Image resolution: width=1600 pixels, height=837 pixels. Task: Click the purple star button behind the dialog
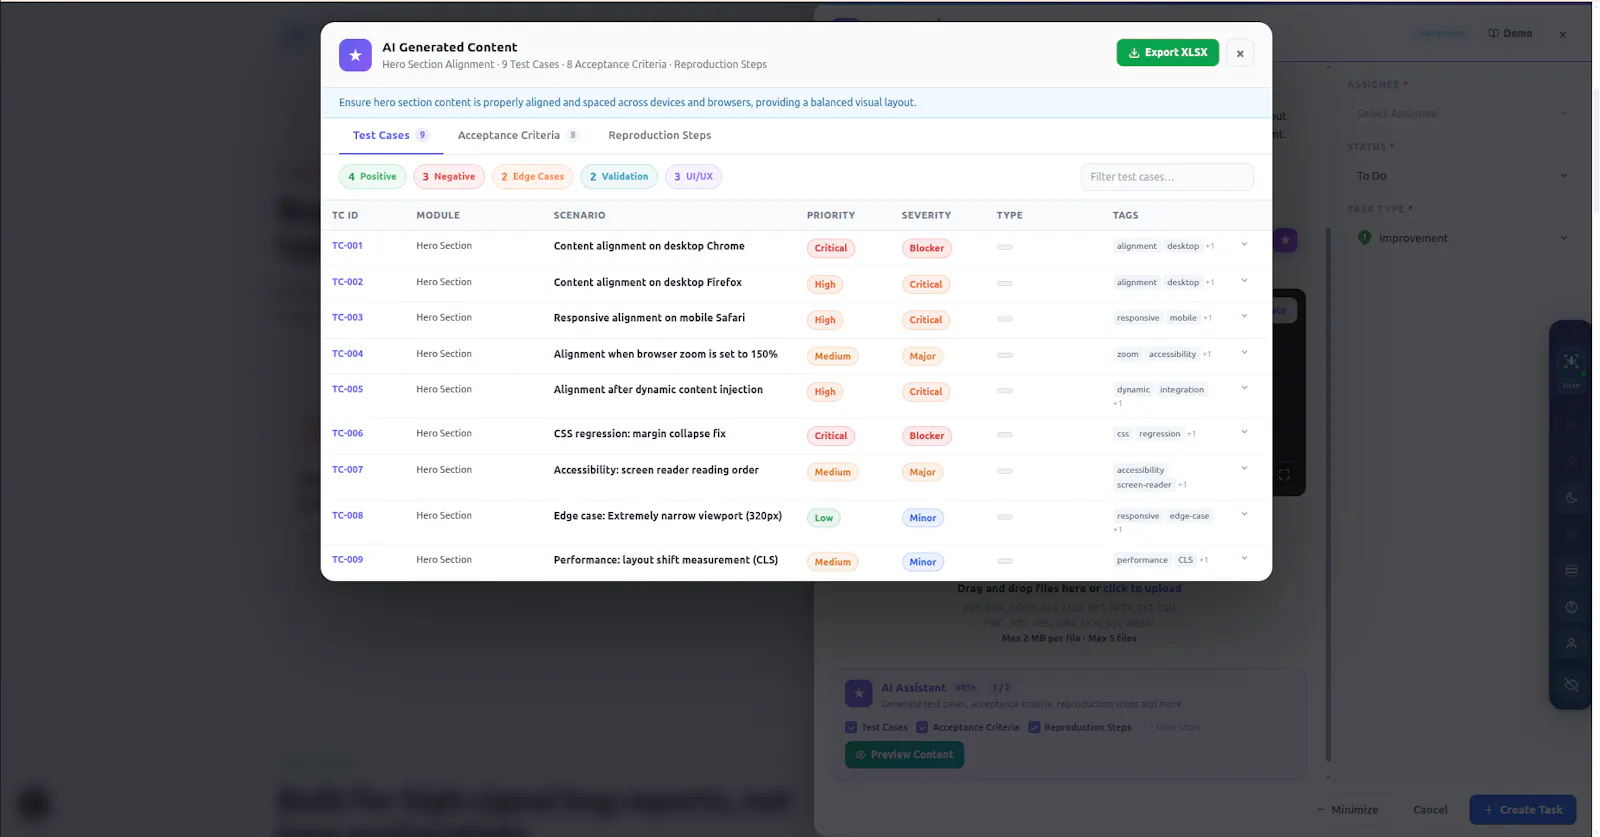(x=1285, y=241)
